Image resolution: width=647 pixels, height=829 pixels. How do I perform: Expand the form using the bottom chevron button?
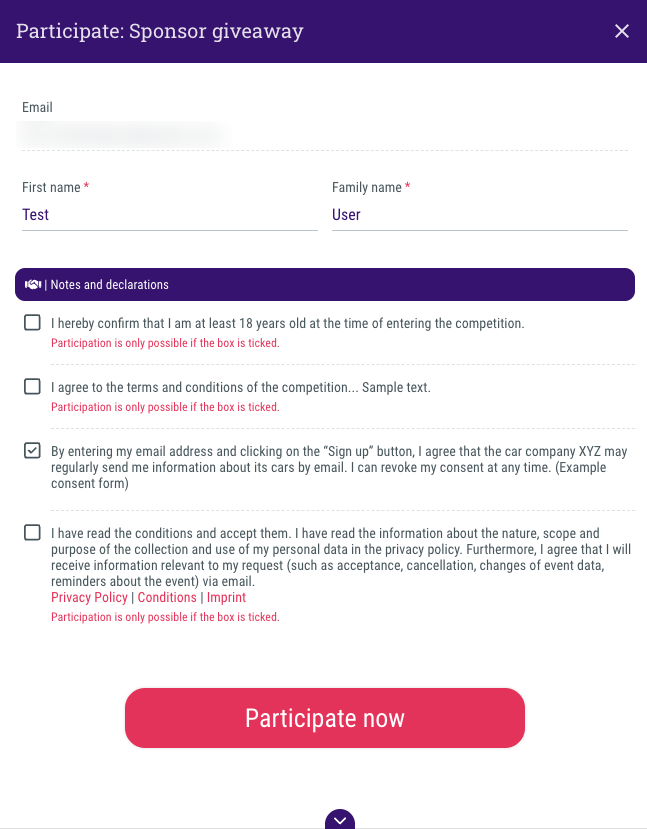[x=339, y=820]
